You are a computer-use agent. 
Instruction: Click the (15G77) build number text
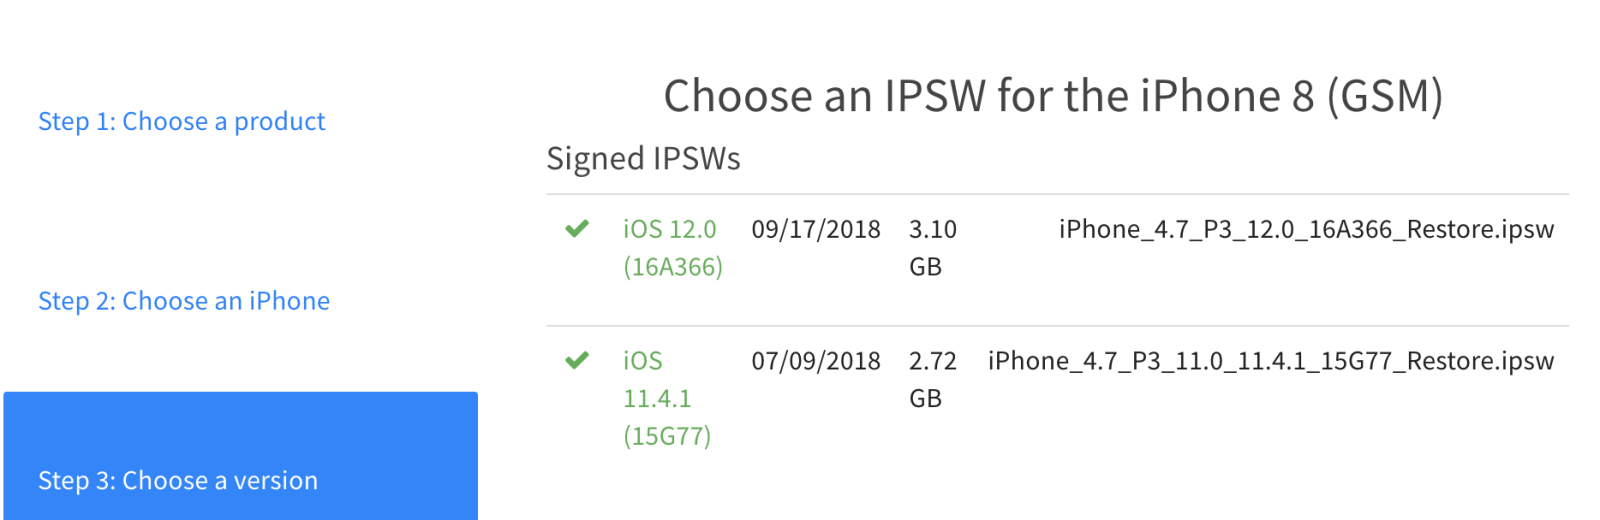click(x=667, y=436)
